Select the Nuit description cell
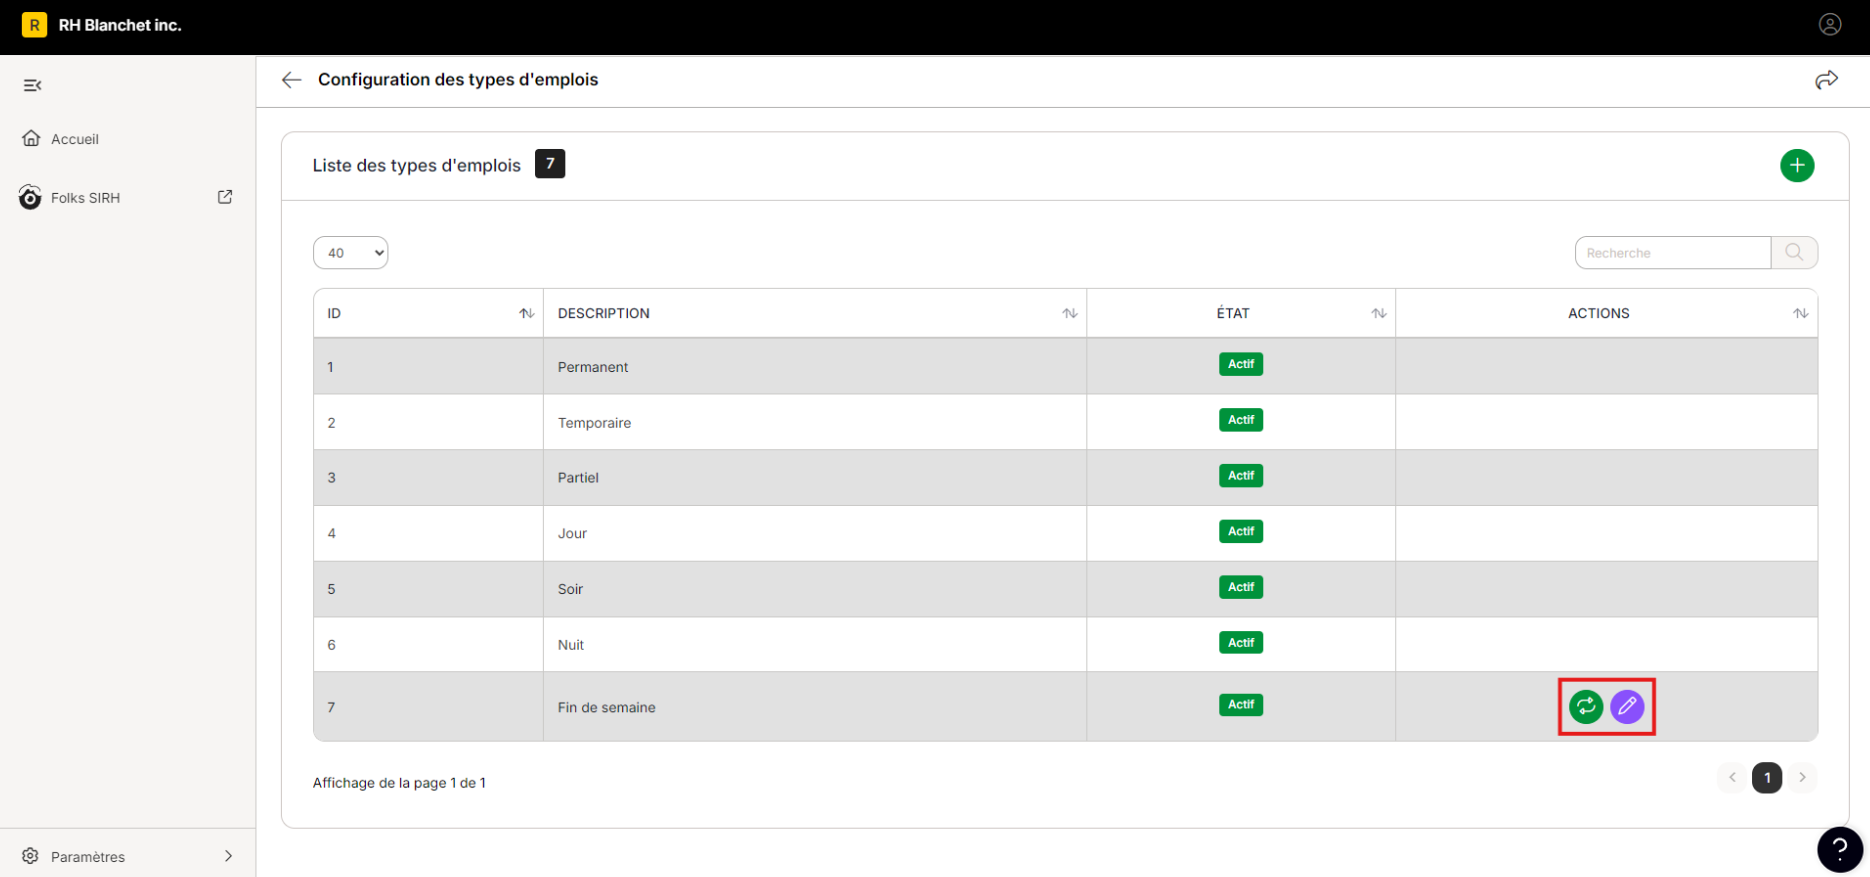This screenshot has height=877, width=1870. click(814, 645)
